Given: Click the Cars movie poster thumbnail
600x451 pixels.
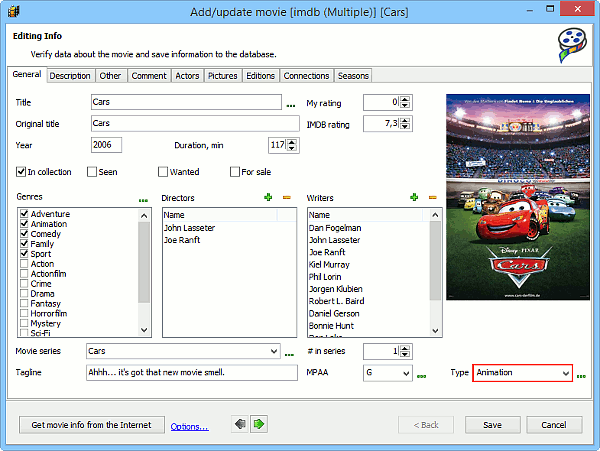Looking at the screenshot, I should tap(518, 197).
